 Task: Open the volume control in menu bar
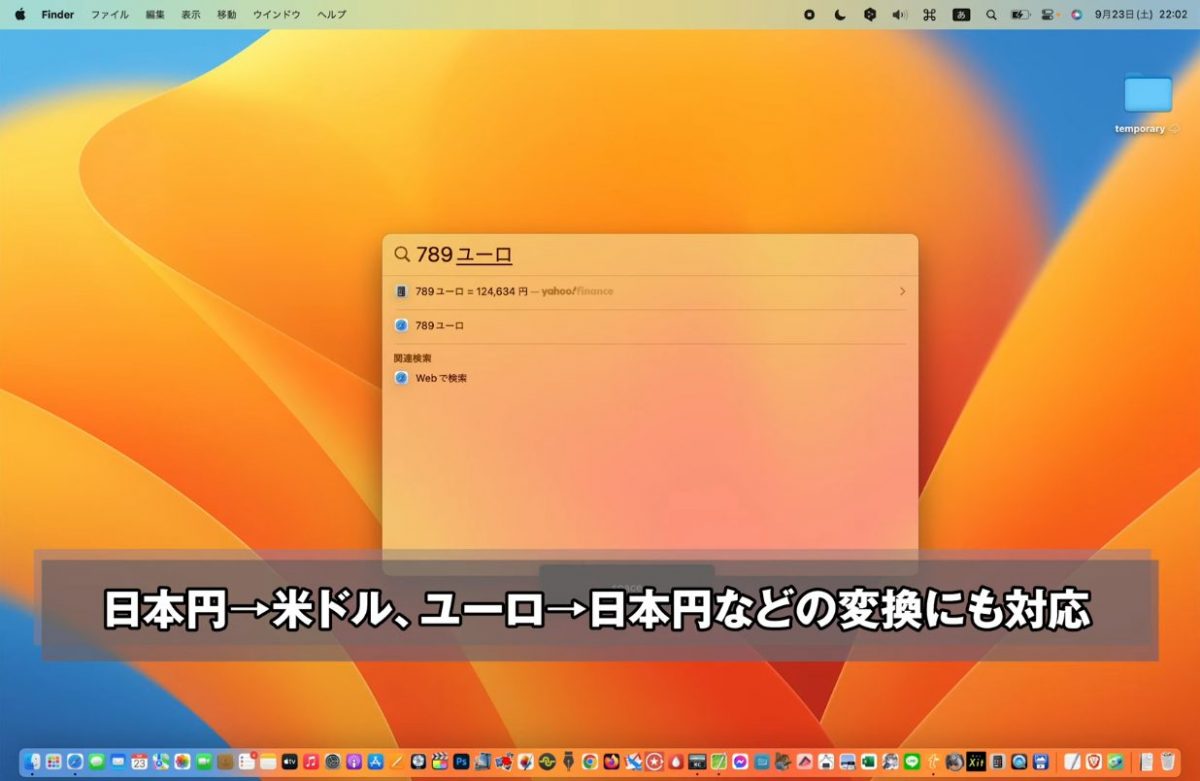pyautogui.click(x=899, y=15)
